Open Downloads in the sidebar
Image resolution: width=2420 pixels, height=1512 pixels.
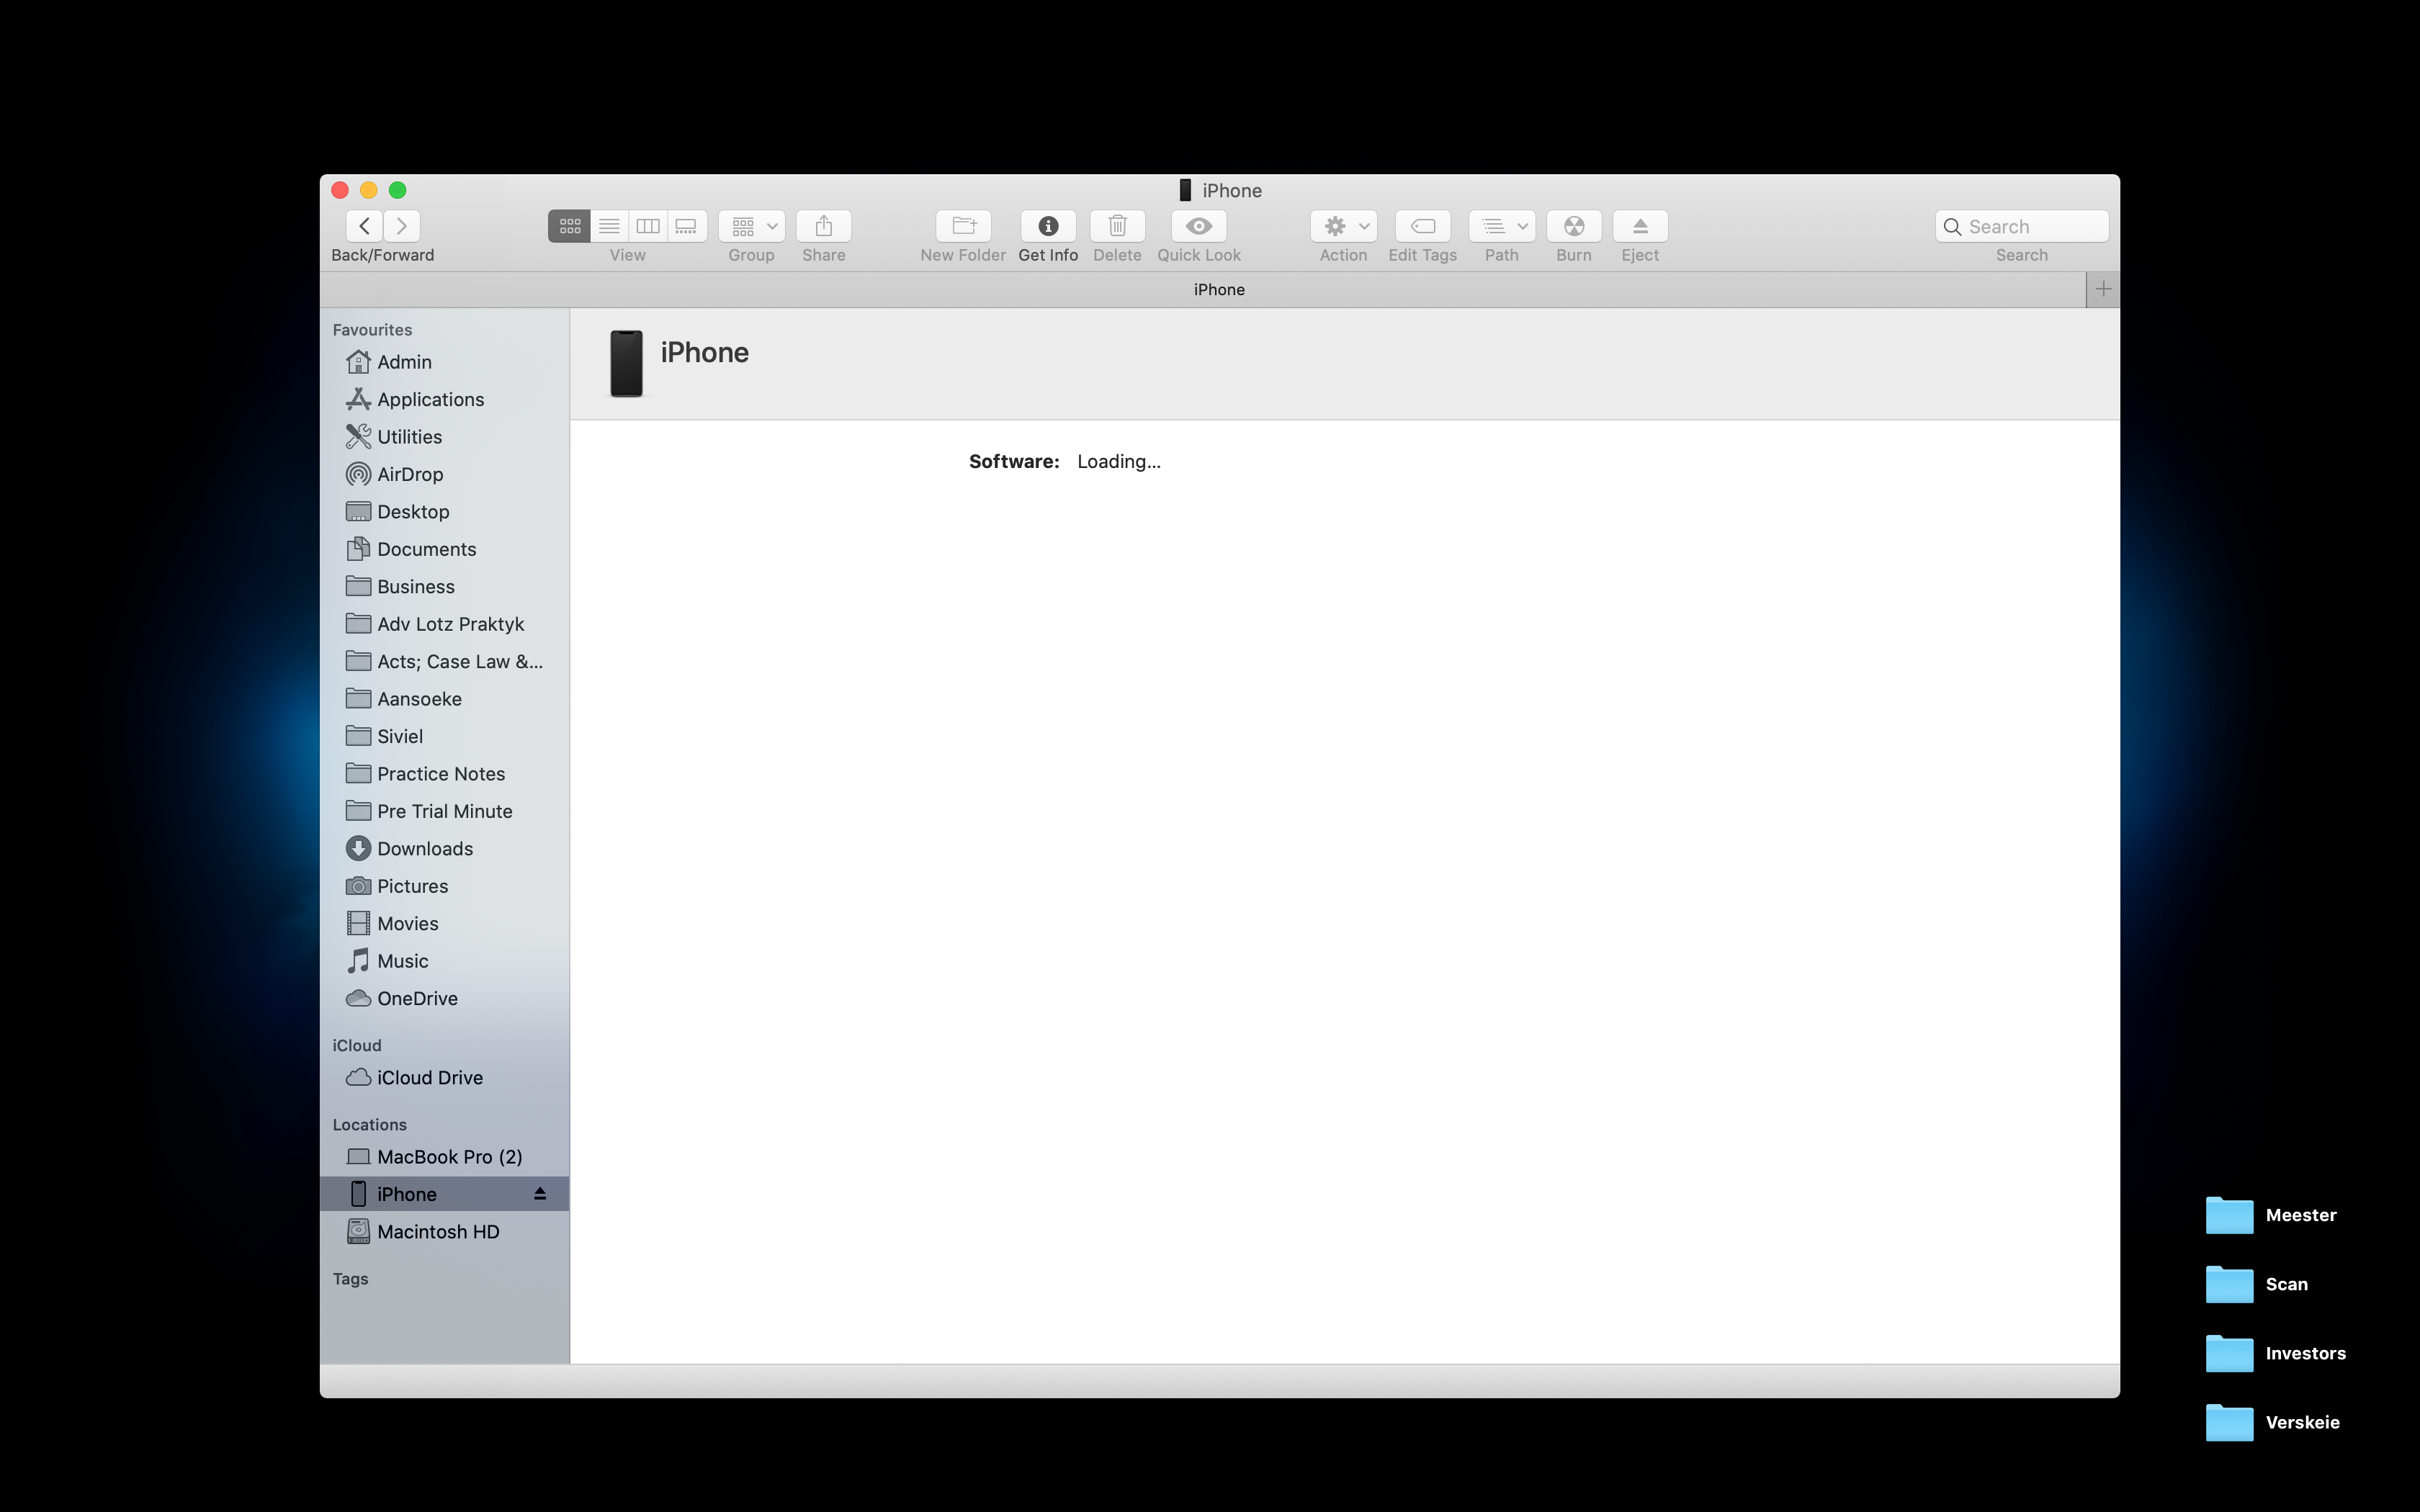[425, 848]
